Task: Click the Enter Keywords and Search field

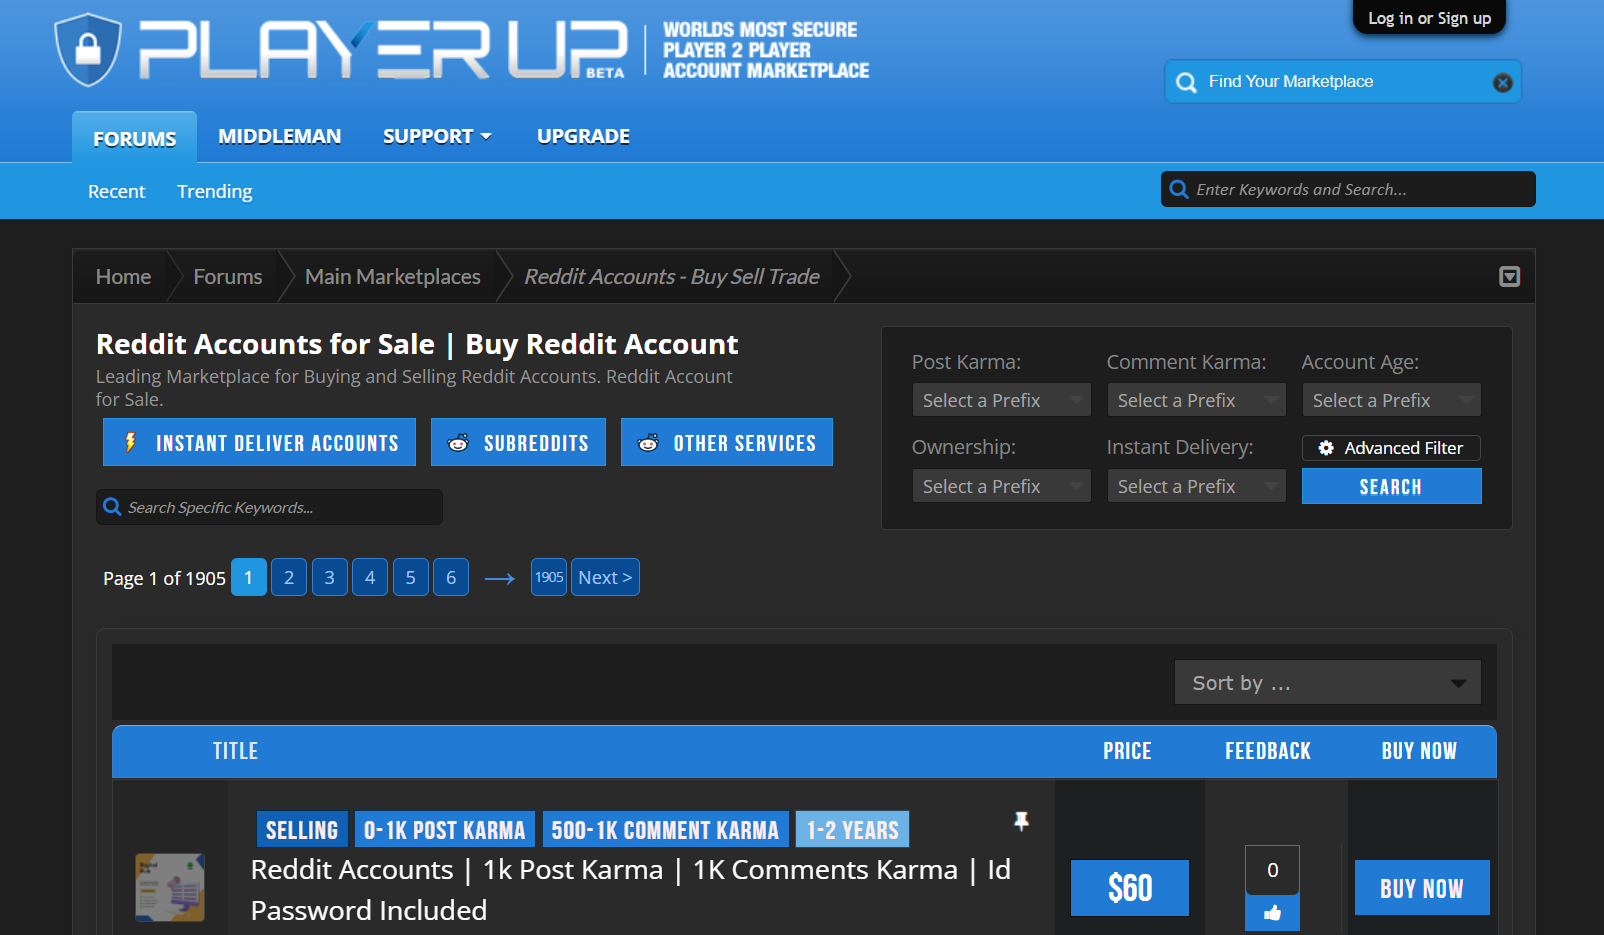Action: [1348, 189]
